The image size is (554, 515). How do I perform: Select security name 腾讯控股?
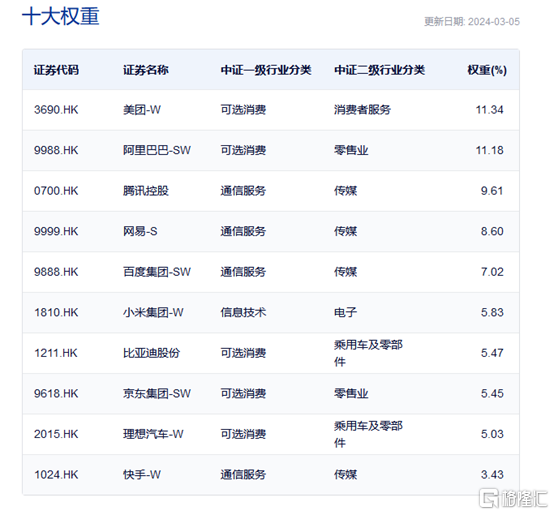coord(146,191)
